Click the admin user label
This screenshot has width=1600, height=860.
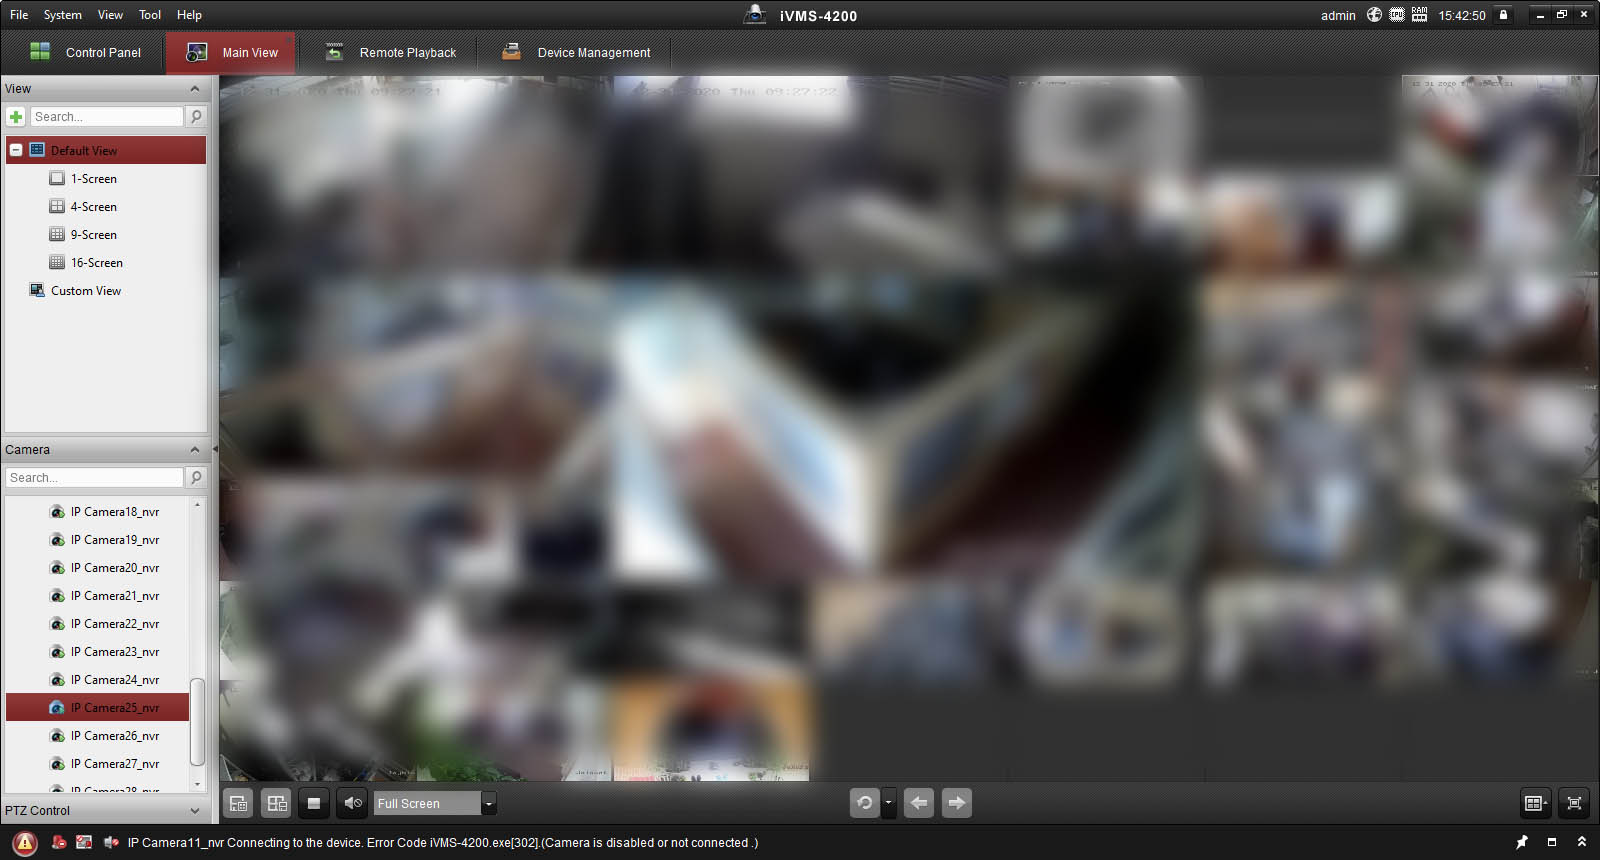1338,15
